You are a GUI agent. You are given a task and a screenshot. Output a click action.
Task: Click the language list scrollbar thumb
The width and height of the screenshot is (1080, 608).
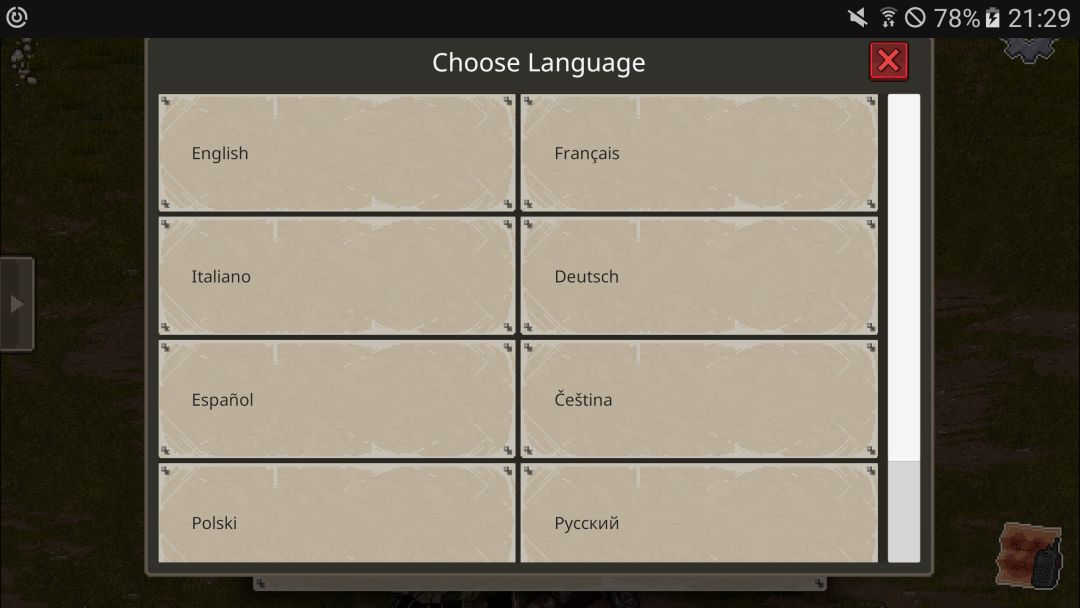click(x=904, y=277)
